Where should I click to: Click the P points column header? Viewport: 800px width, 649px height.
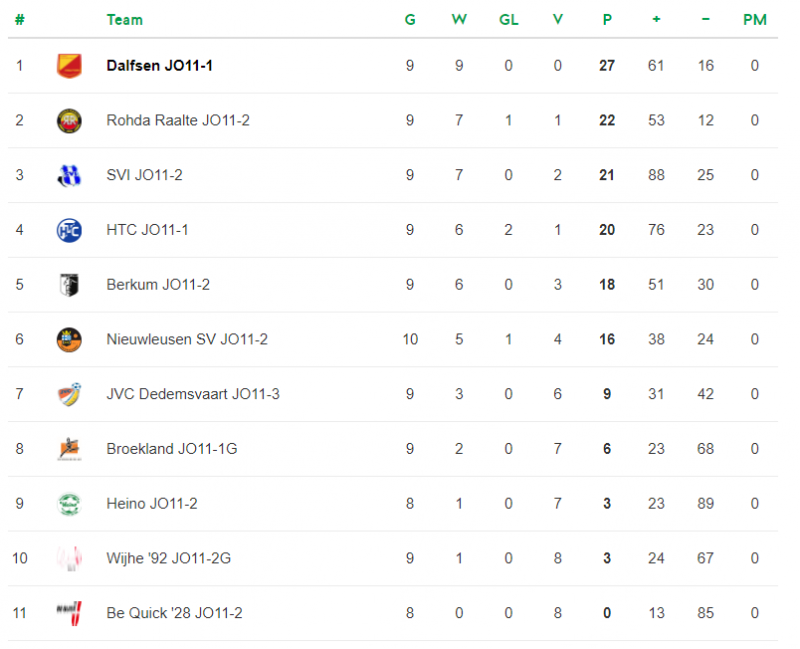[x=607, y=20]
